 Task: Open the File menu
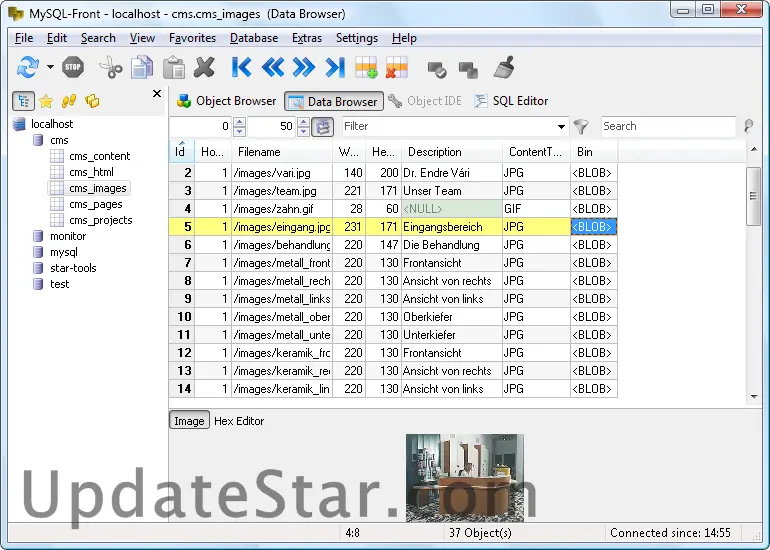point(24,38)
